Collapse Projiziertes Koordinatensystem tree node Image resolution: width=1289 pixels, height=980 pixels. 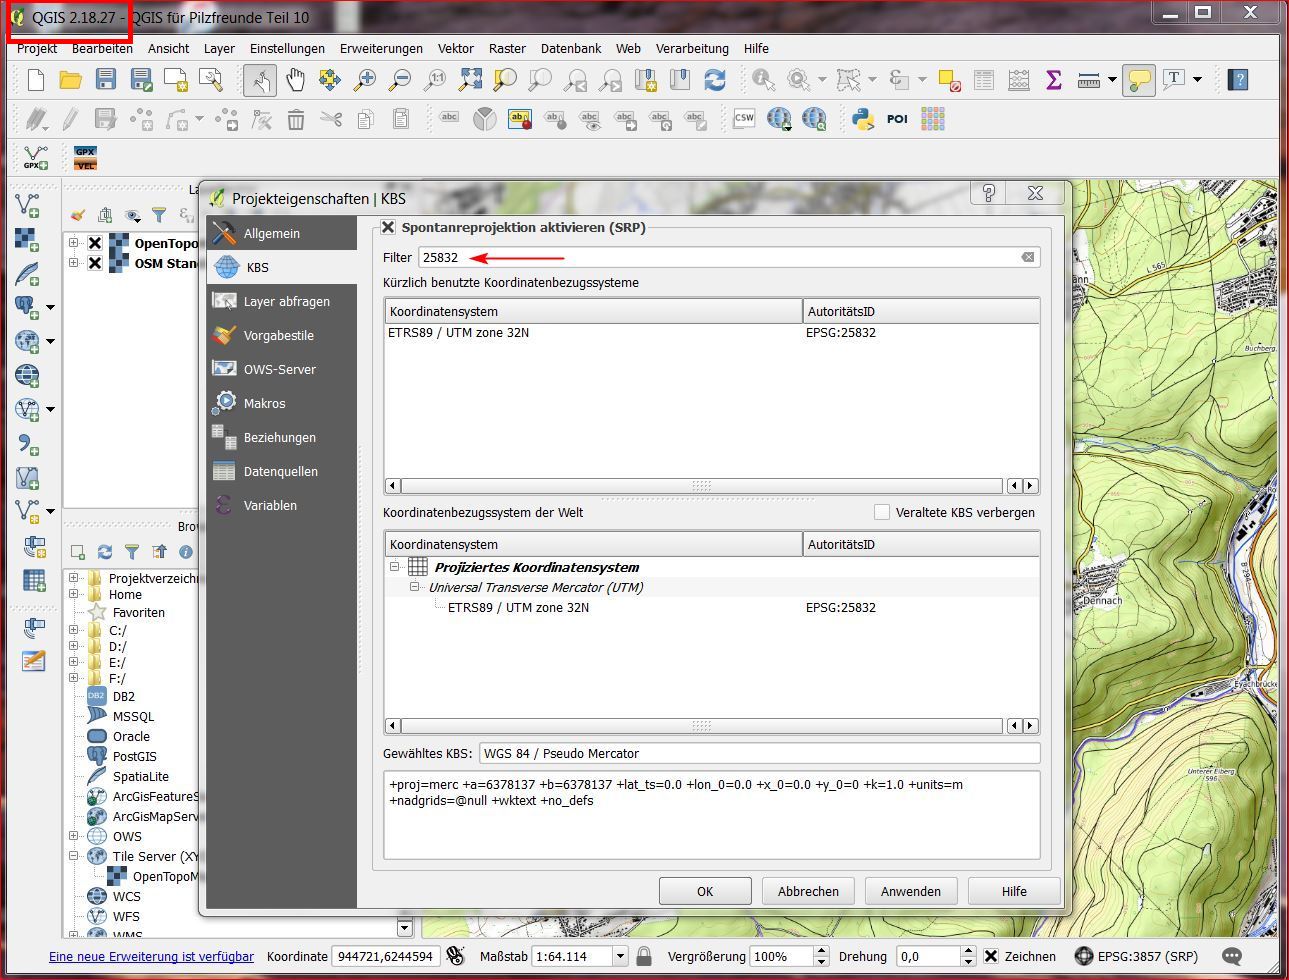[395, 567]
